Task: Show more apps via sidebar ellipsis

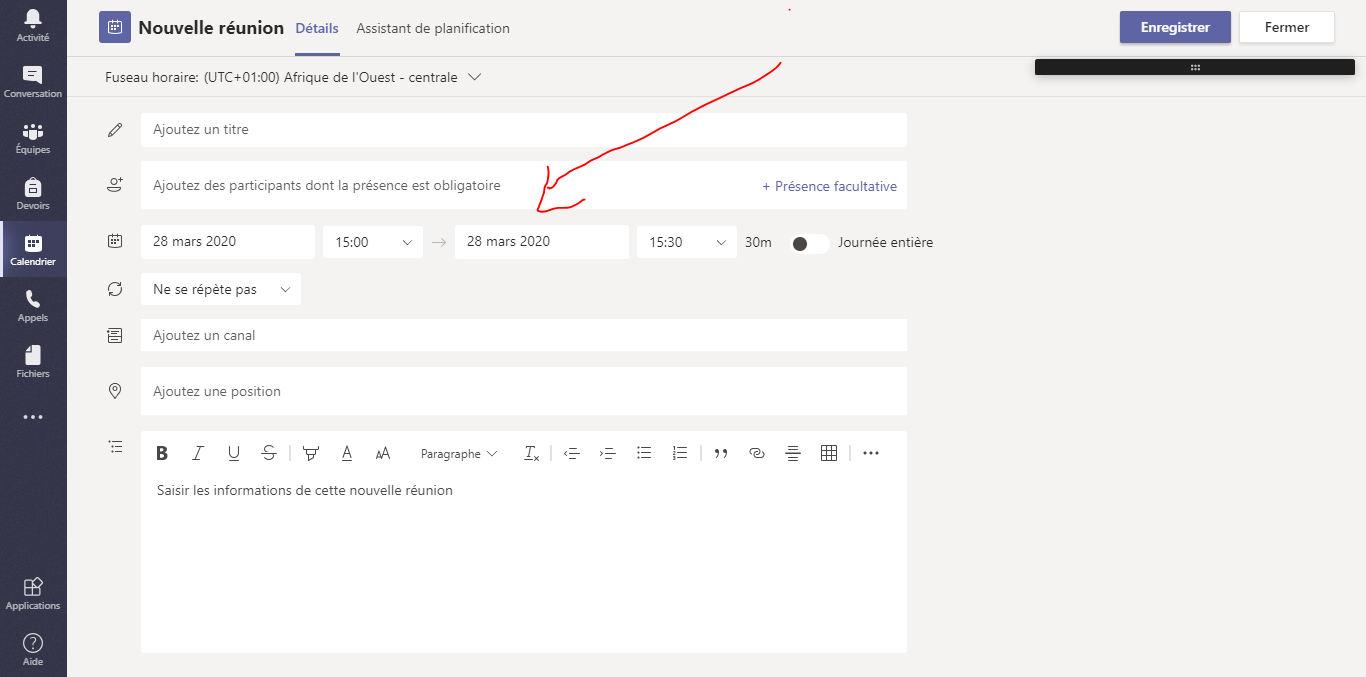Action: (x=33, y=417)
